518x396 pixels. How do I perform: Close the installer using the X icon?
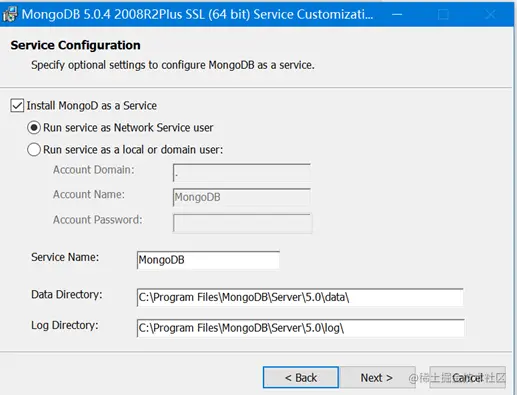490,14
